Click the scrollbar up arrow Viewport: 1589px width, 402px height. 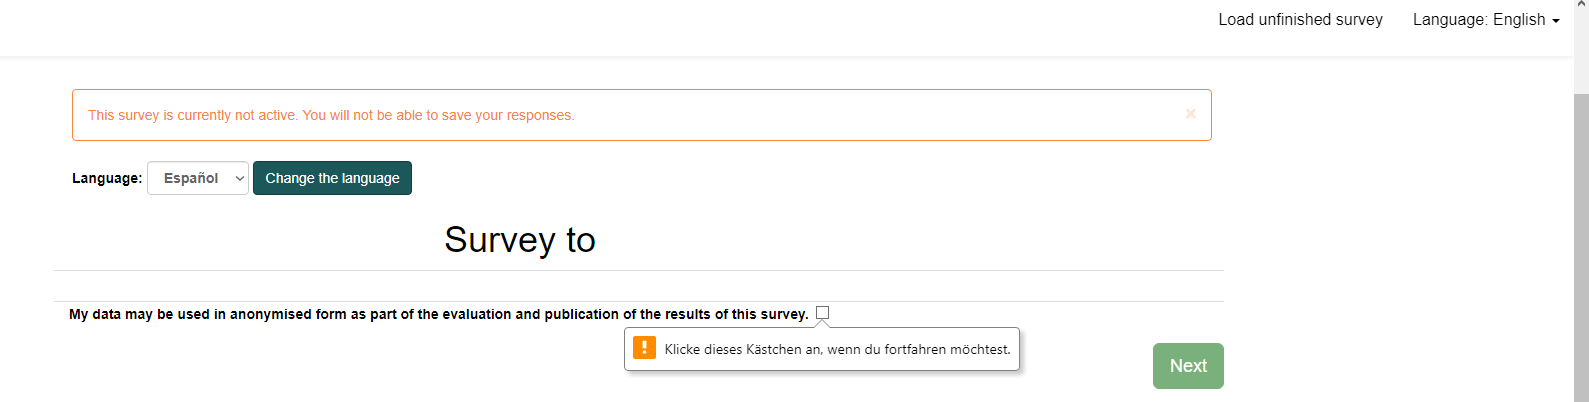coord(1581,5)
